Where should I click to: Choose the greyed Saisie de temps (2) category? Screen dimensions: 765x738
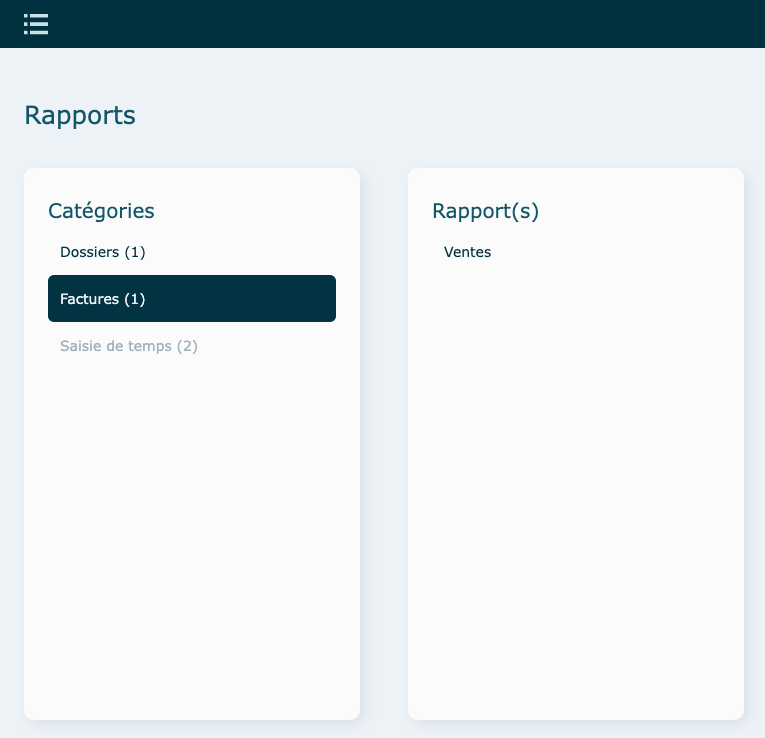coord(128,346)
